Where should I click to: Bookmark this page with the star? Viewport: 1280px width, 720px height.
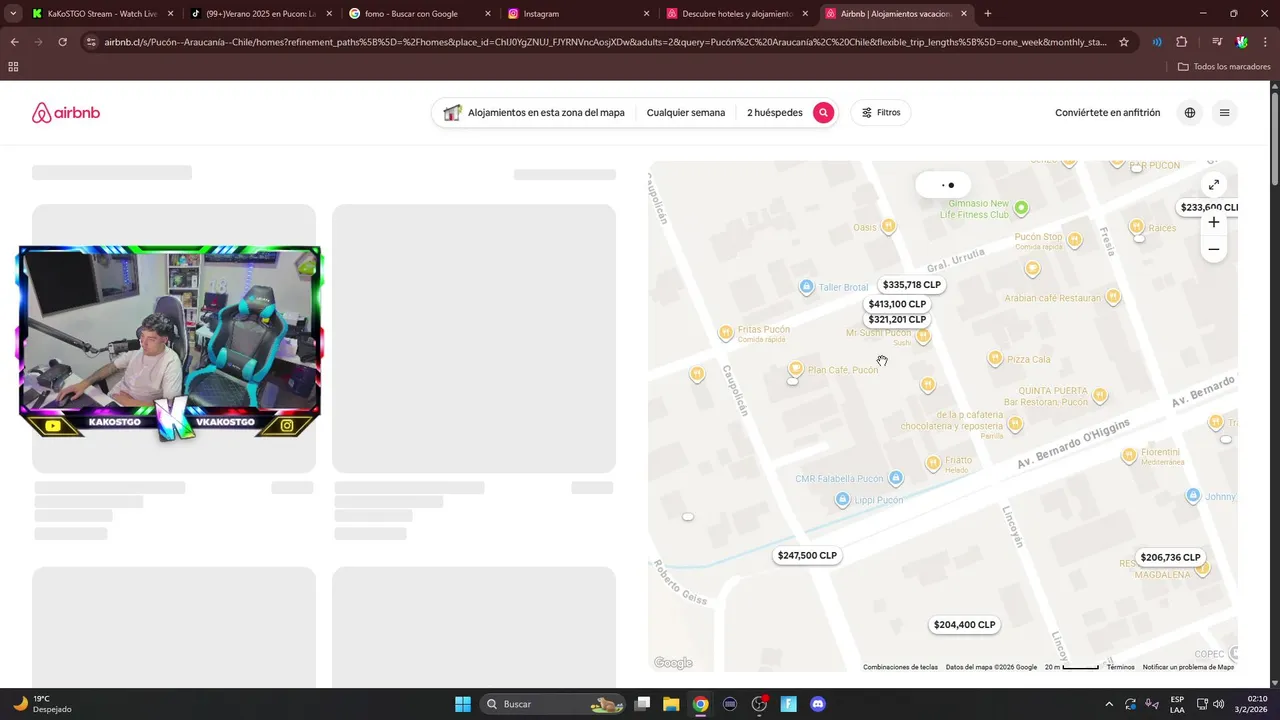click(x=1124, y=42)
